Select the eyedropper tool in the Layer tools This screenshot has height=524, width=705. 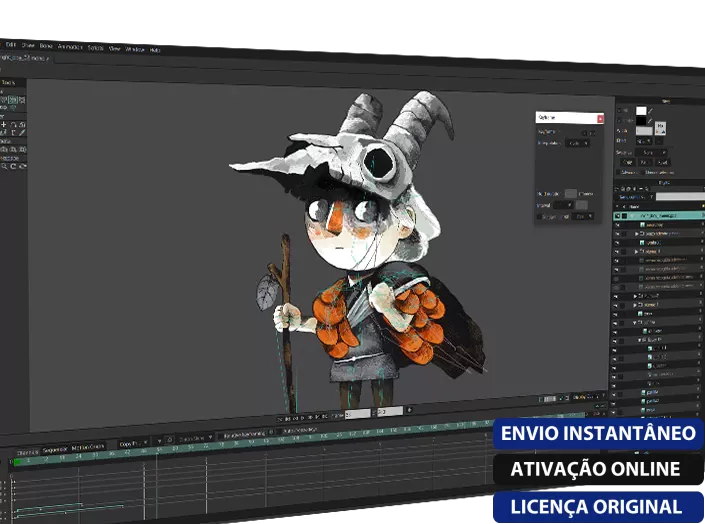[x=22, y=132]
